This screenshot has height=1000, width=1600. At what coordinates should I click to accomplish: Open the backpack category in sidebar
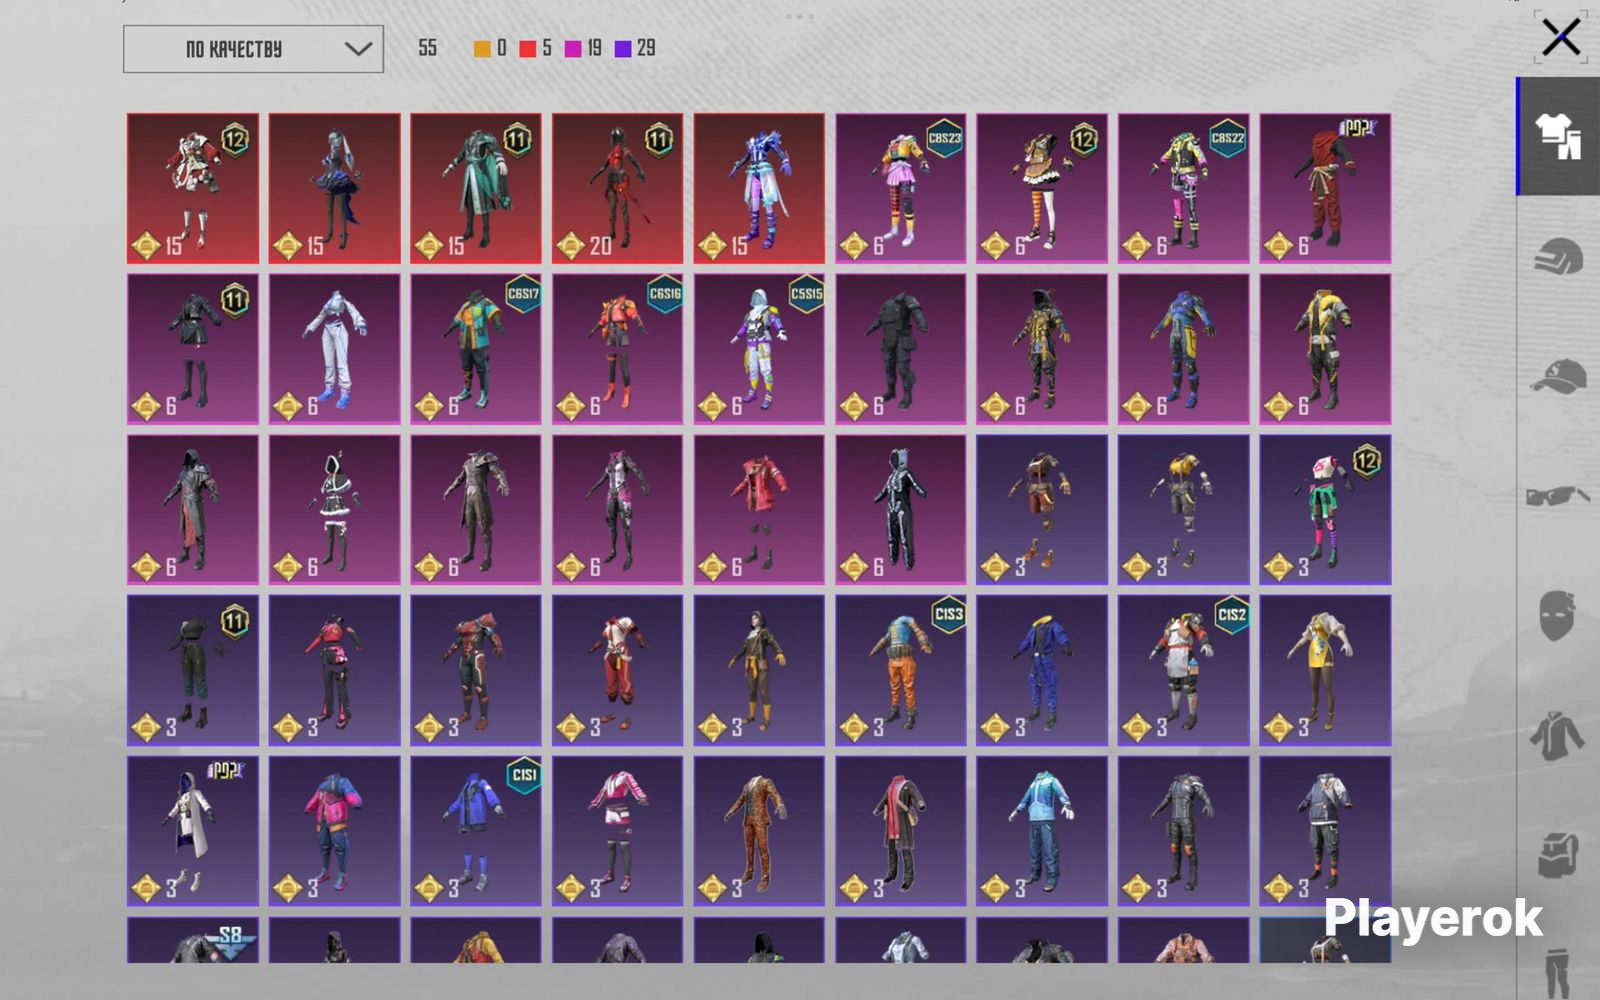[1558, 855]
